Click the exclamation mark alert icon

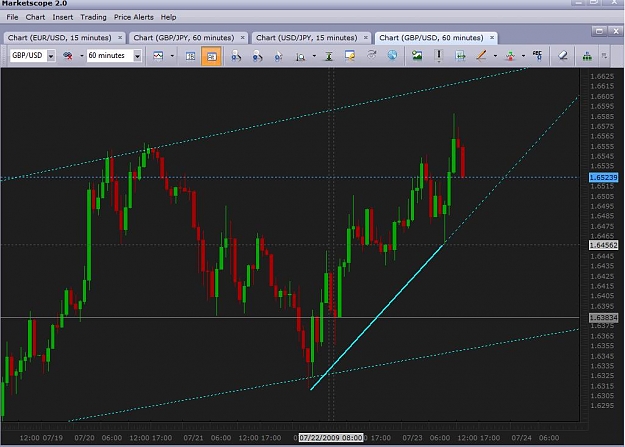(439, 56)
